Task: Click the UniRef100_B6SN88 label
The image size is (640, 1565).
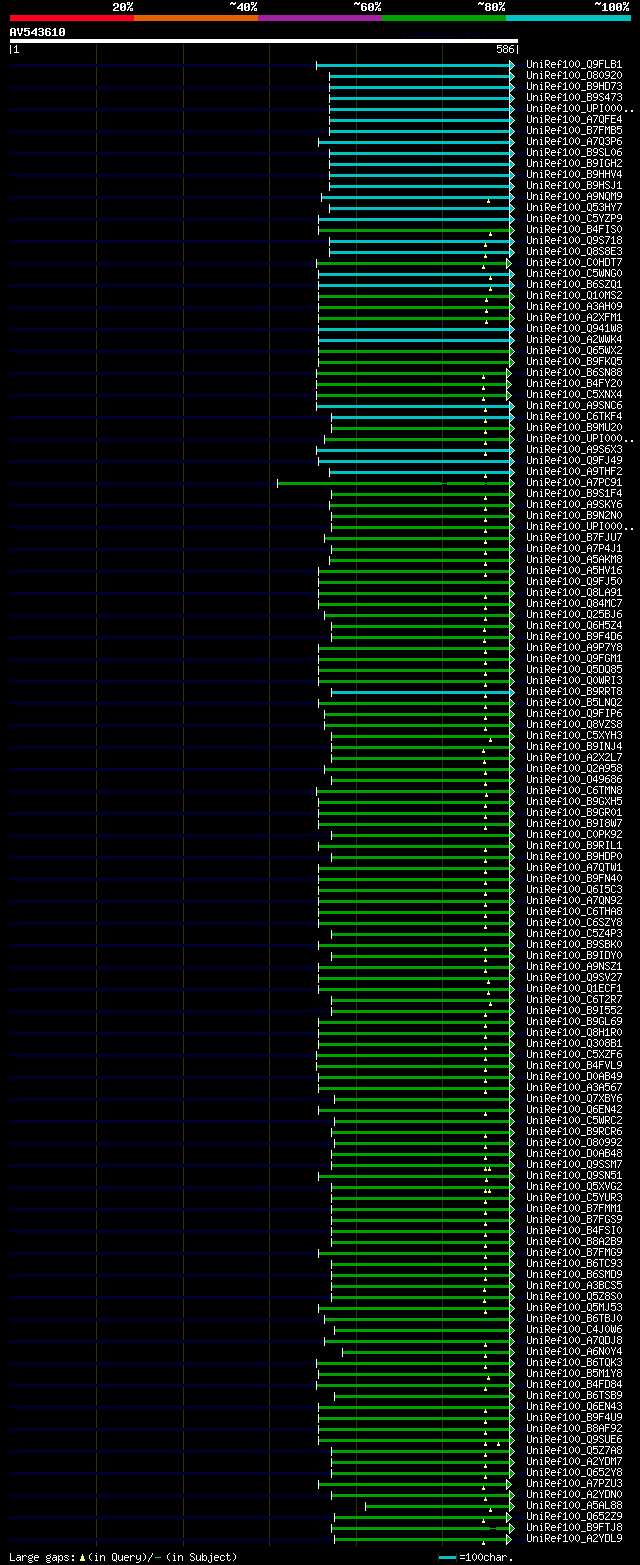Action: (x=574, y=372)
